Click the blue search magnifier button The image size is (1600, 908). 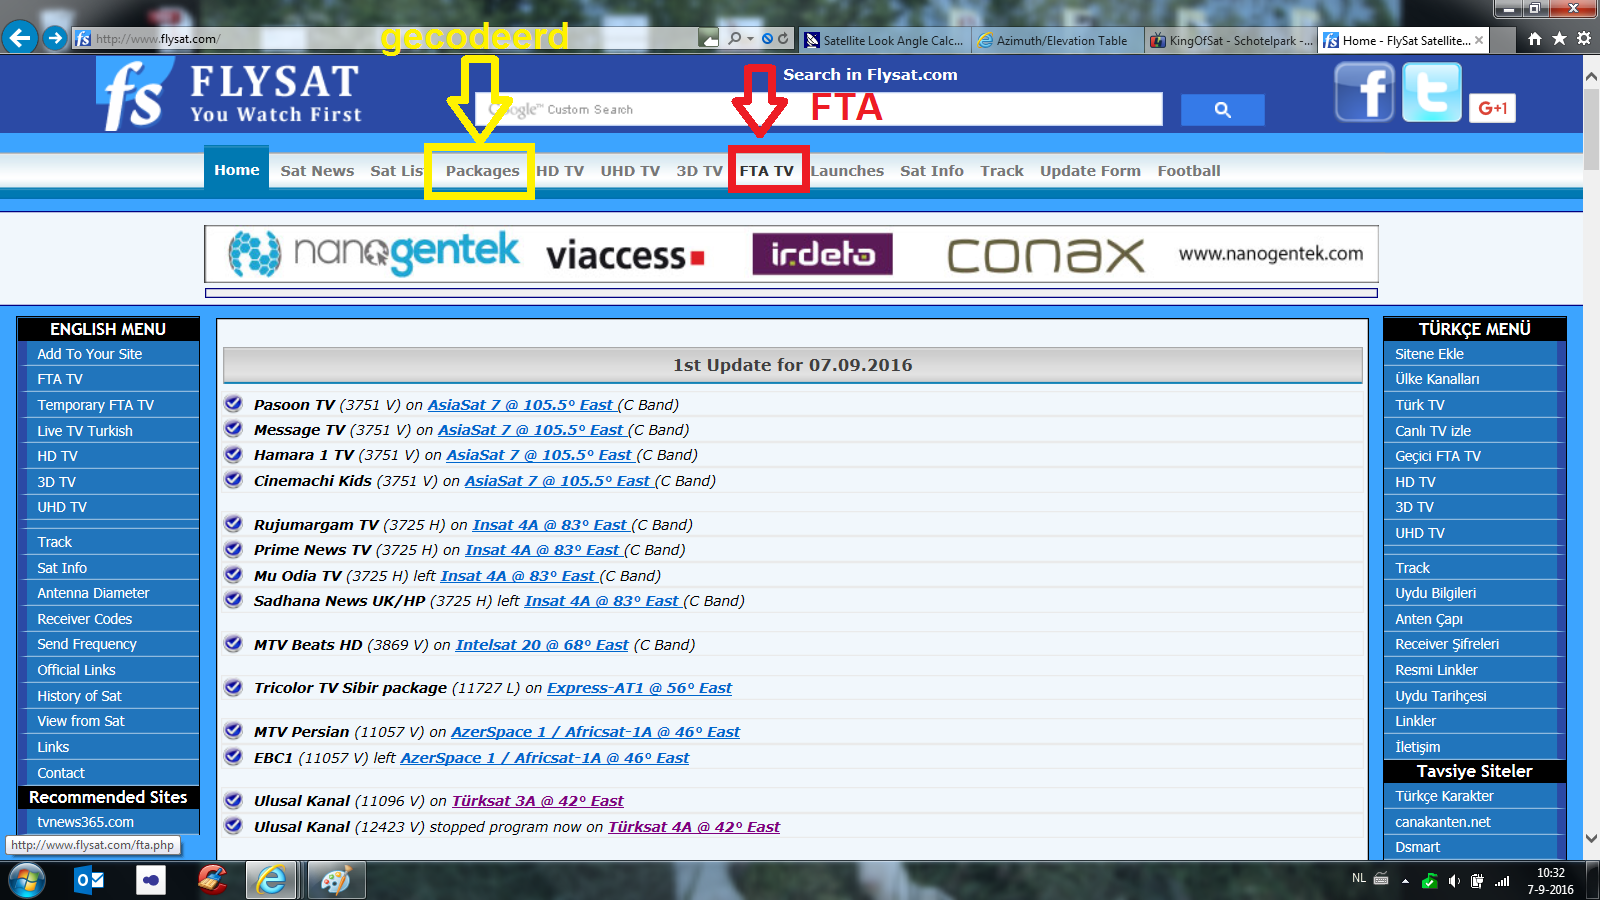tap(1222, 110)
